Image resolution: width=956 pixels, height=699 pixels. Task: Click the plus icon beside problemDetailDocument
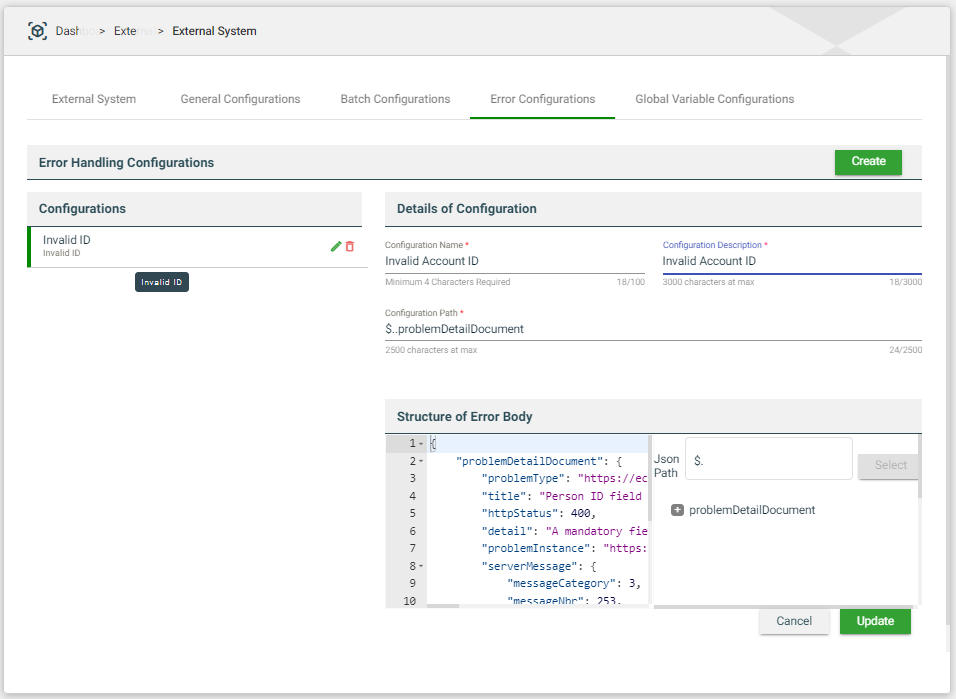pyautogui.click(x=677, y=510)
